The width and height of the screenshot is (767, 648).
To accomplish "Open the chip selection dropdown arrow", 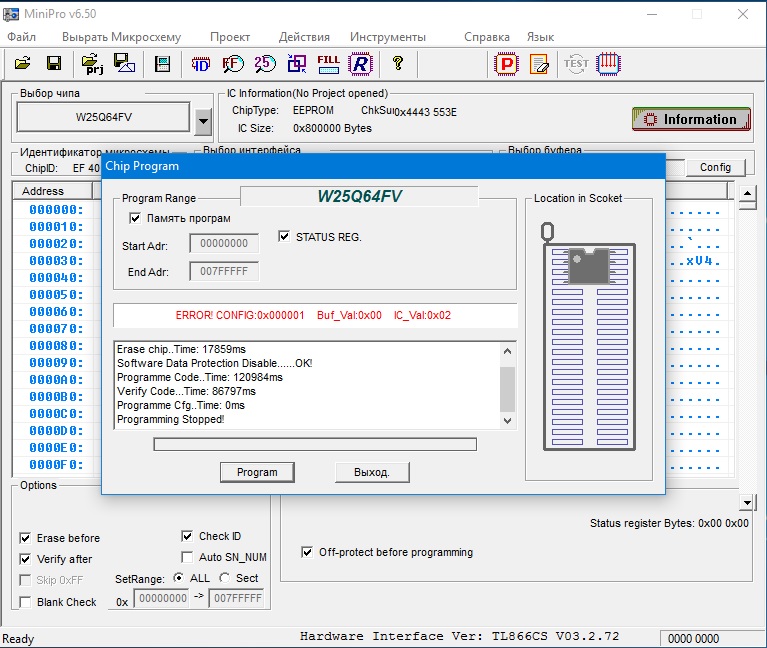I will (x=204, y=122).
